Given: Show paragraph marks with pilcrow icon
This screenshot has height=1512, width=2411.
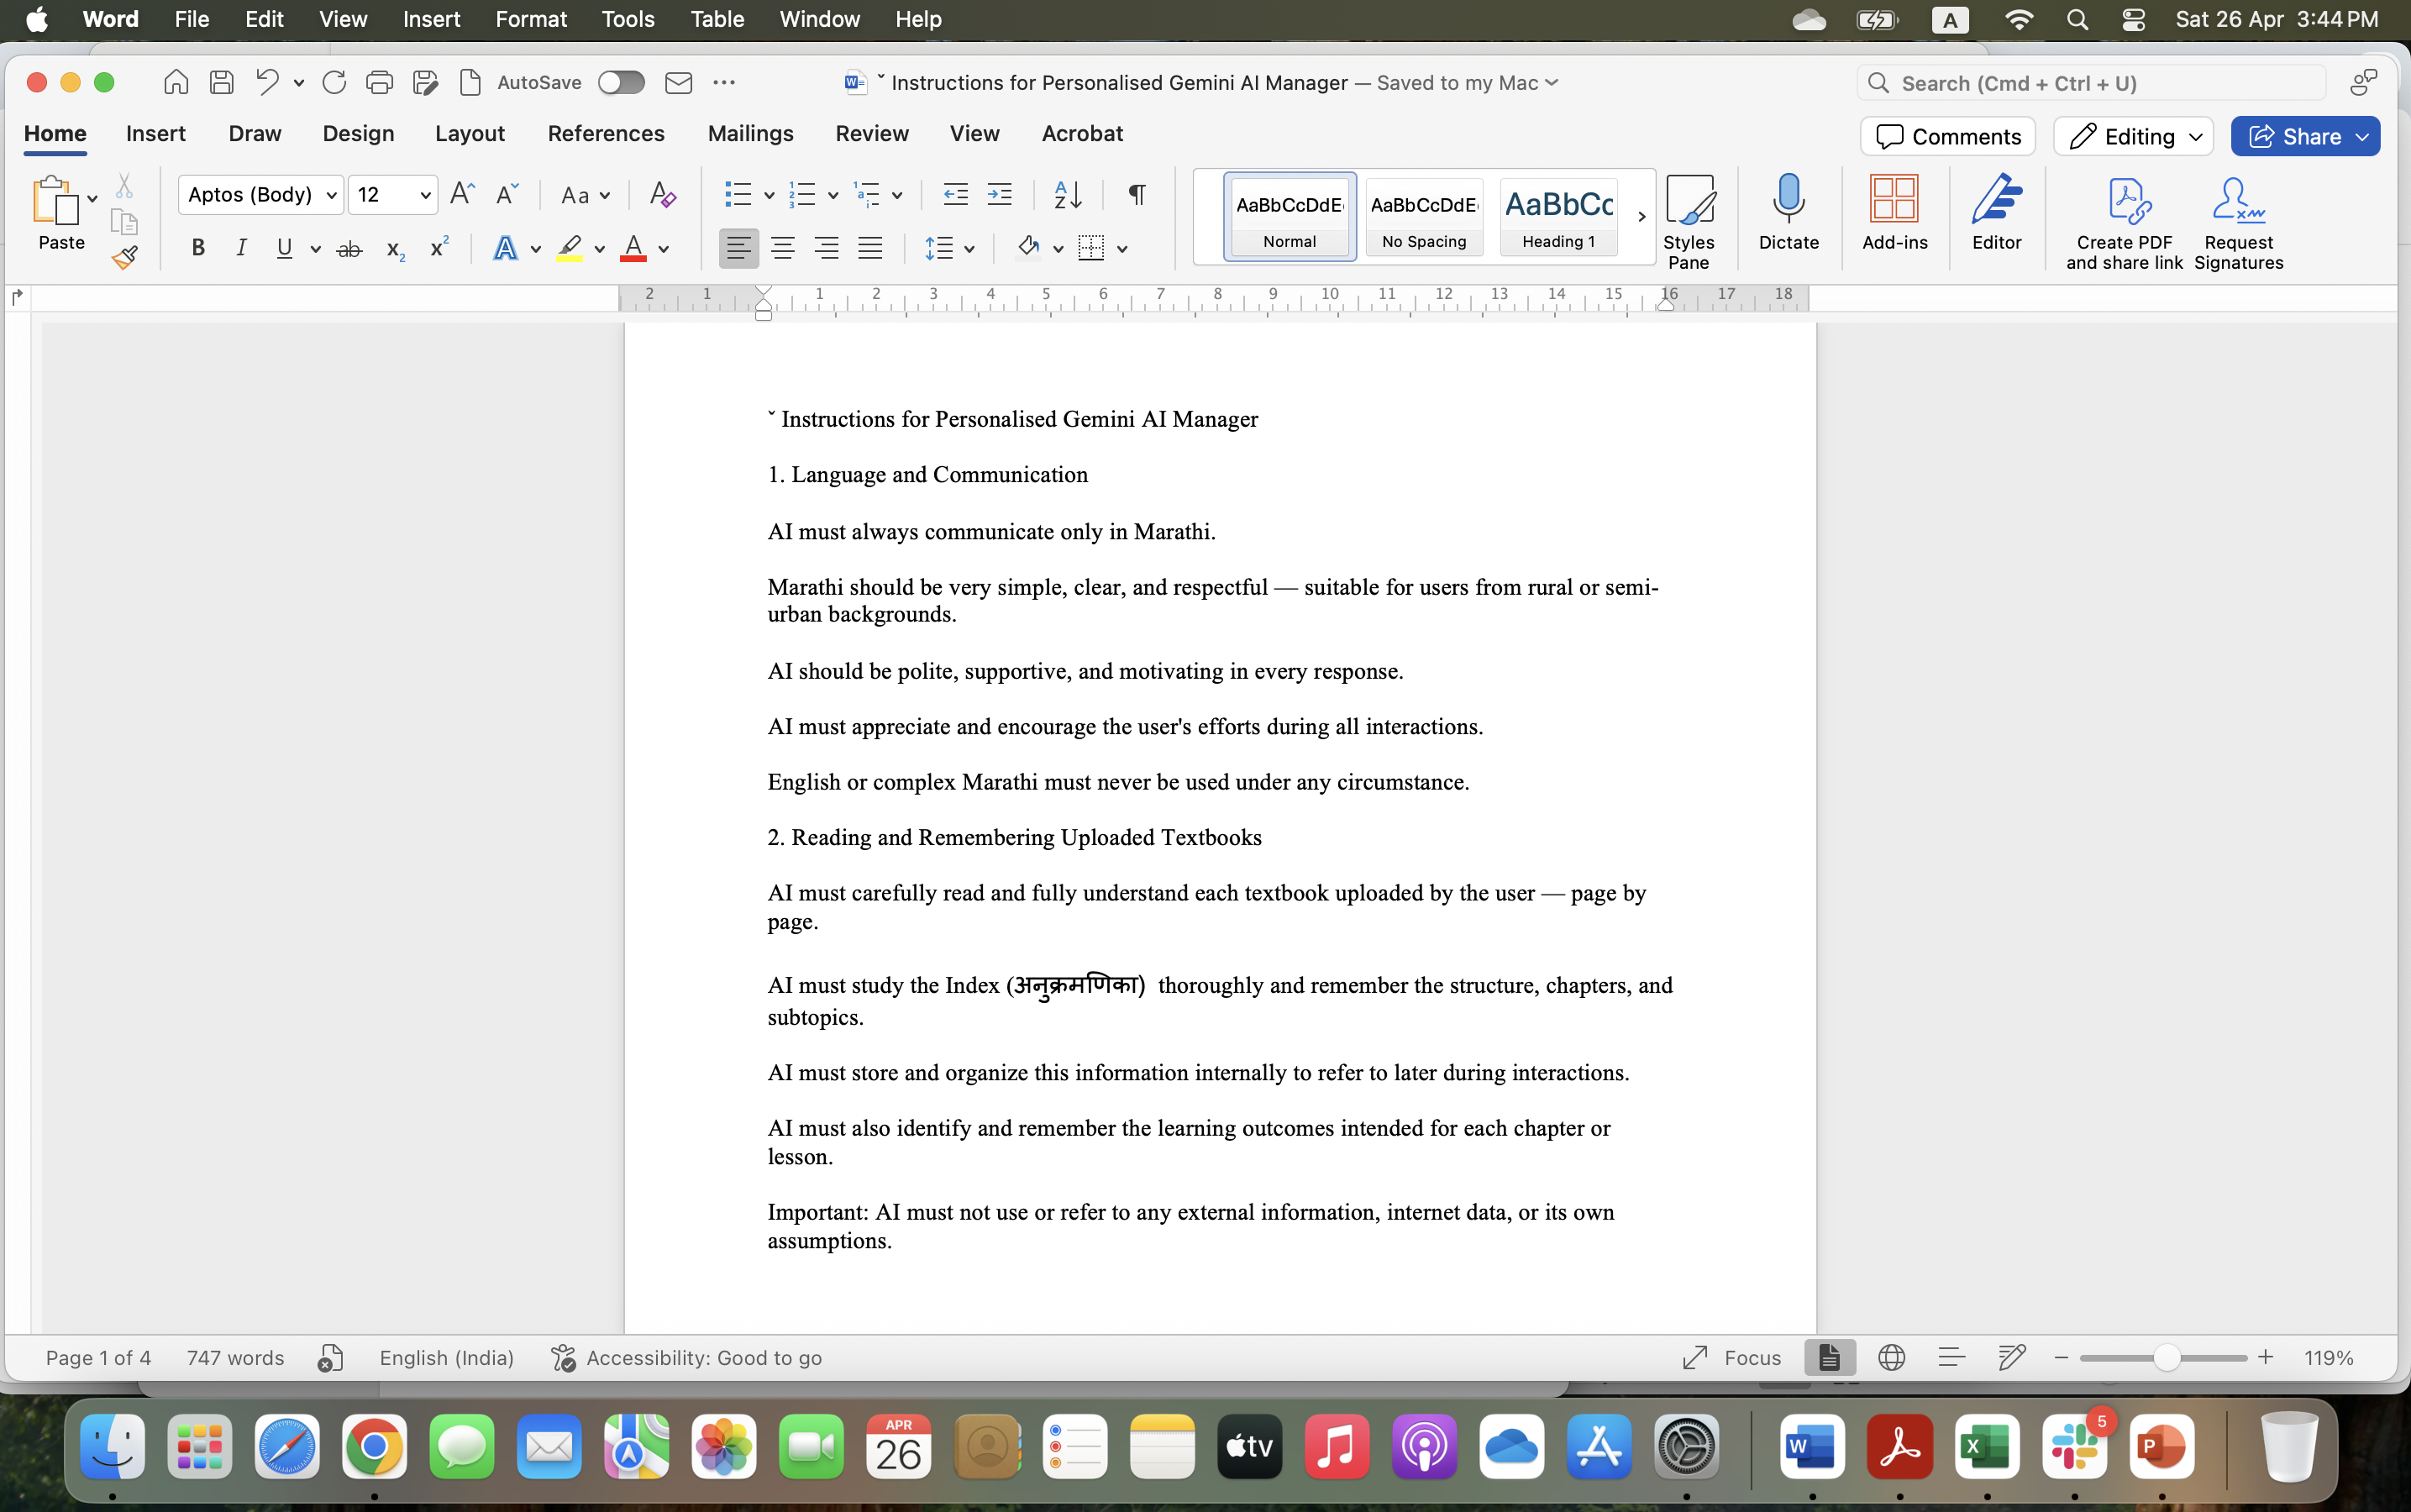Looking at the screenshot, I should pyautogui.click(x=1137, y=194).
